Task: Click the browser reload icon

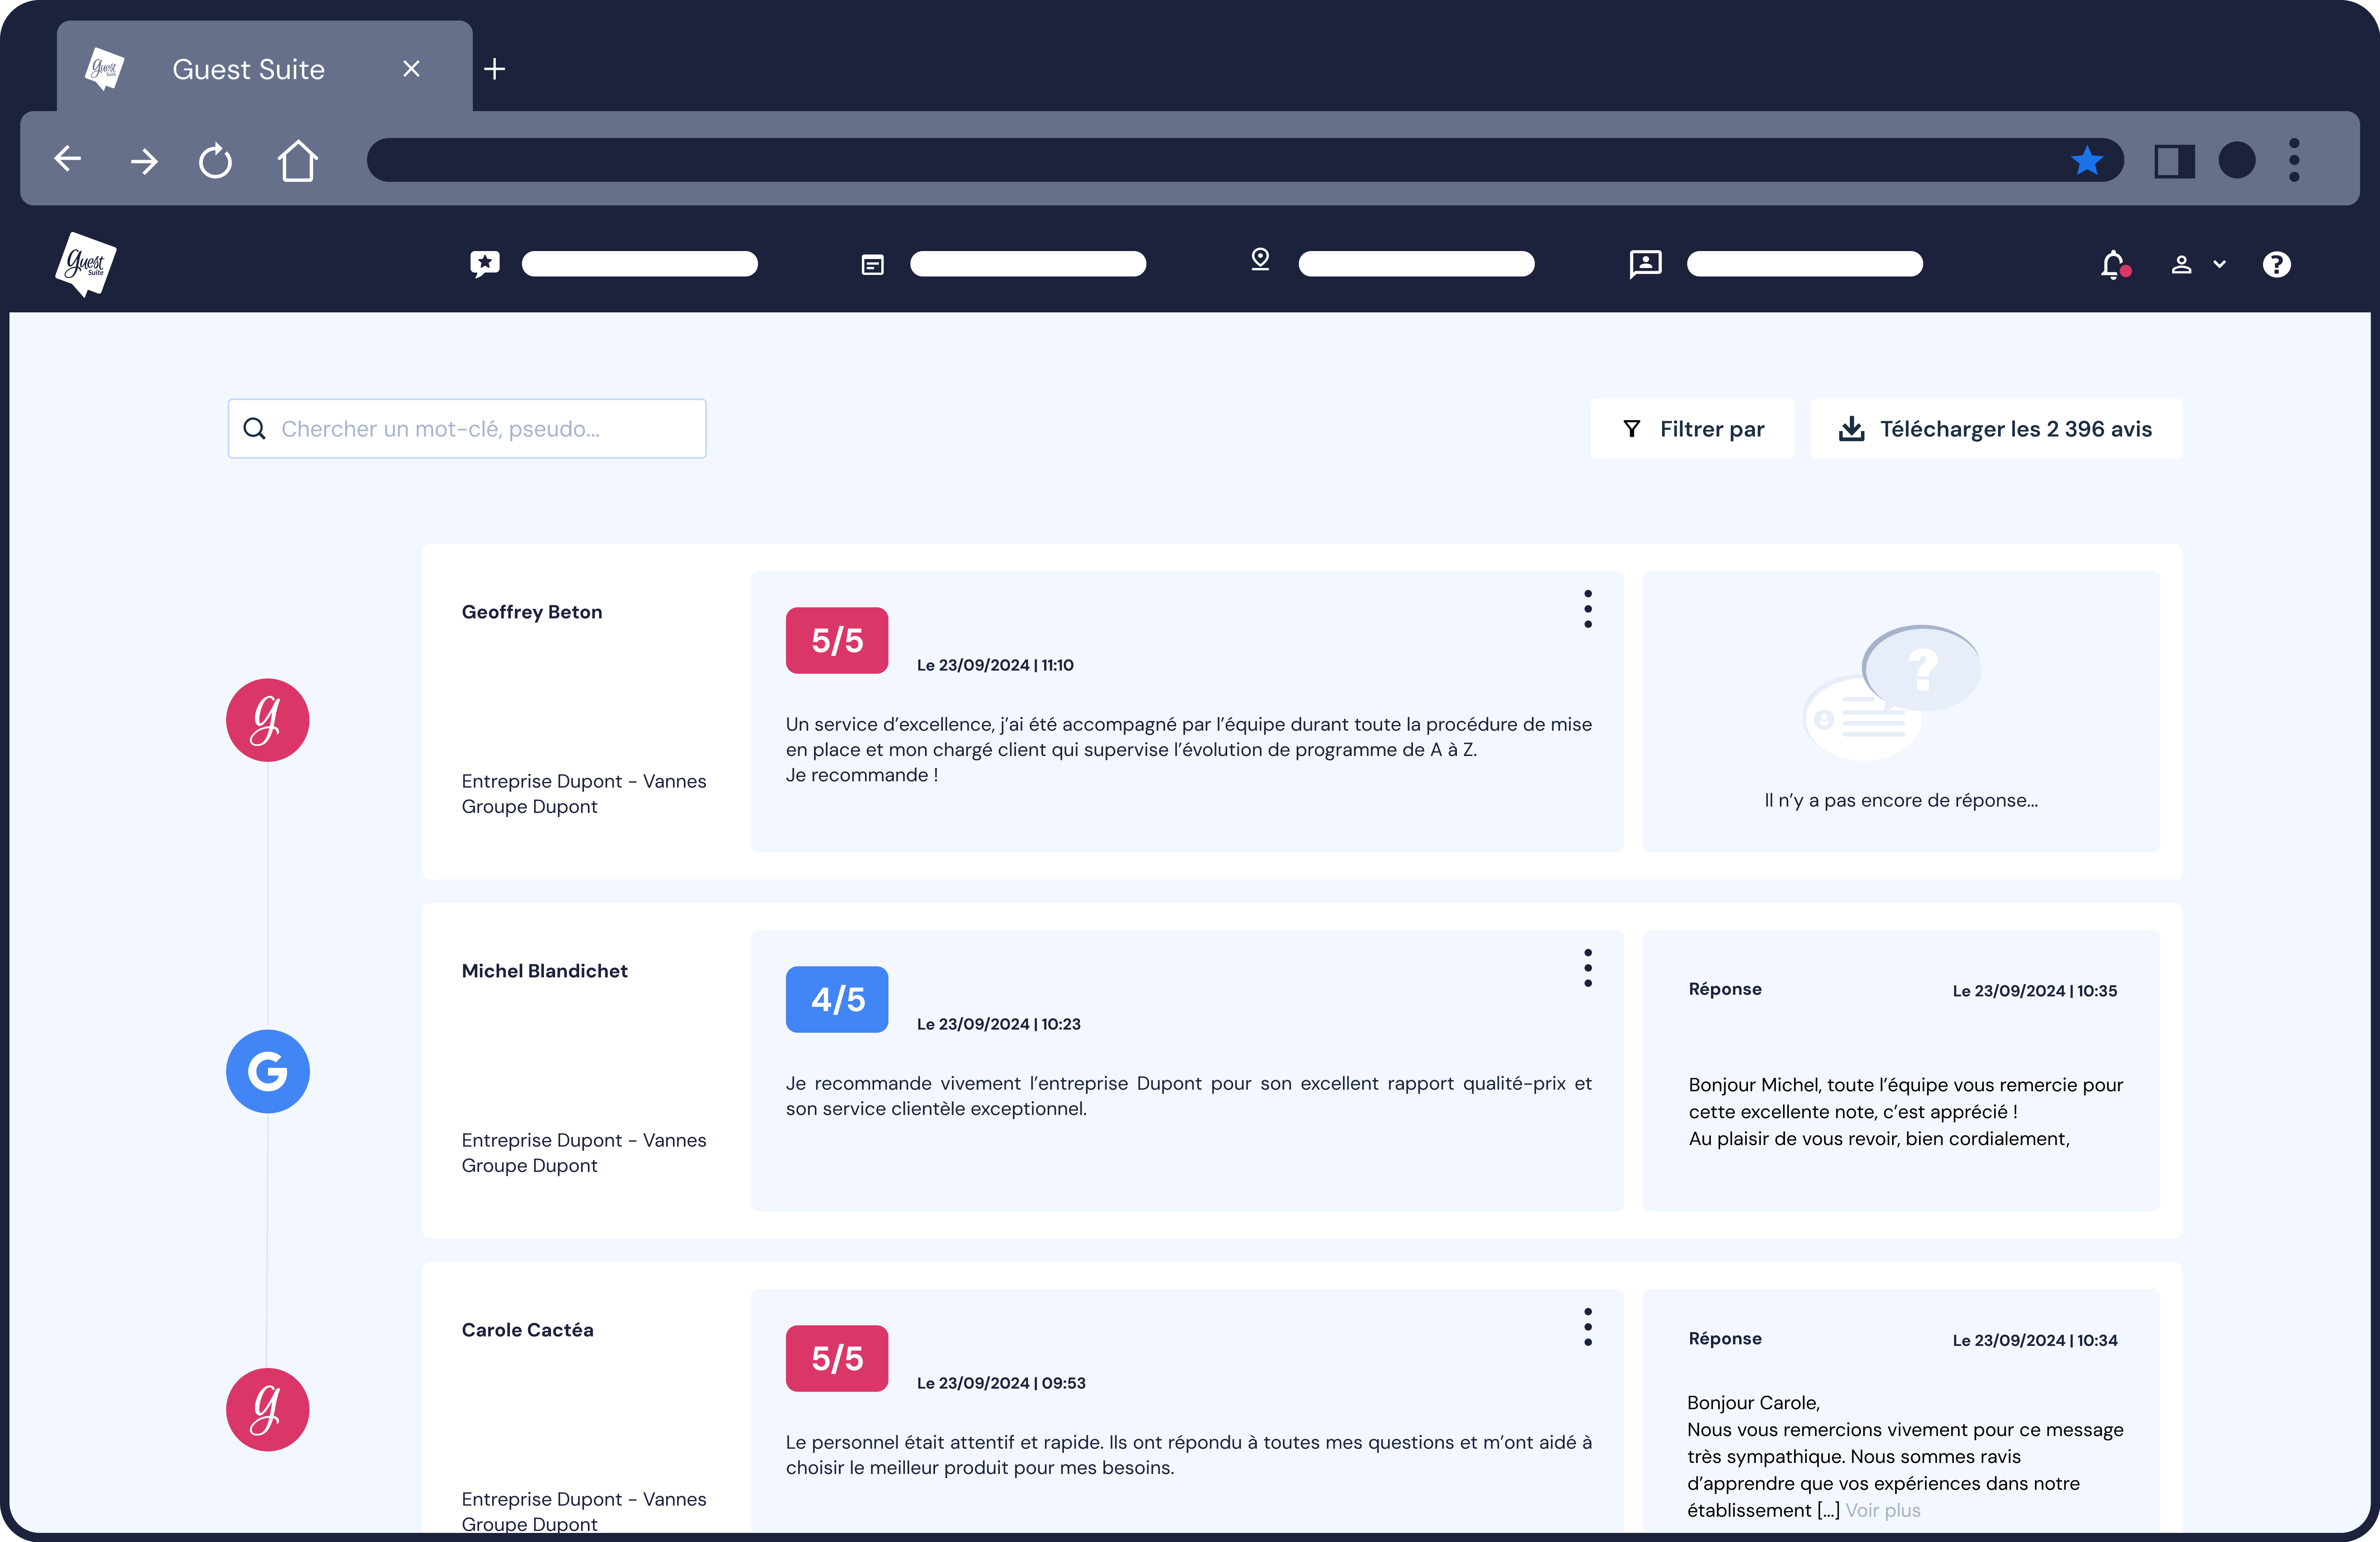Action: (x=216, y=160)
